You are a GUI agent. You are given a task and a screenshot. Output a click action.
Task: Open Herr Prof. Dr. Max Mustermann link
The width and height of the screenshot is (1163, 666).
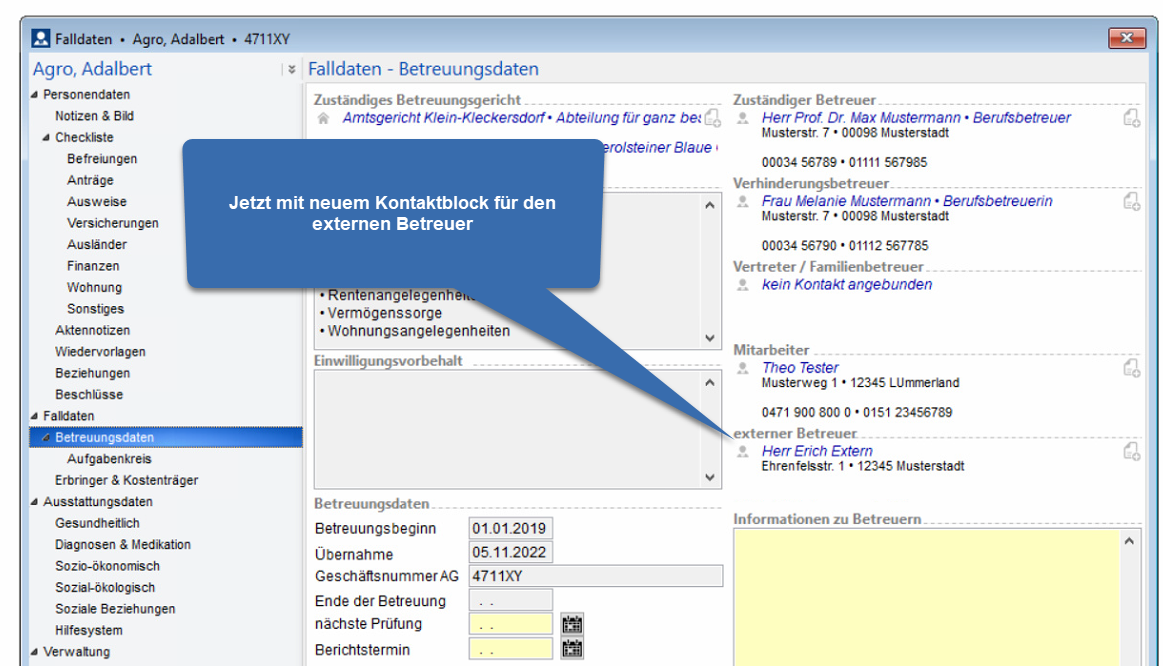tap(916, 118)
